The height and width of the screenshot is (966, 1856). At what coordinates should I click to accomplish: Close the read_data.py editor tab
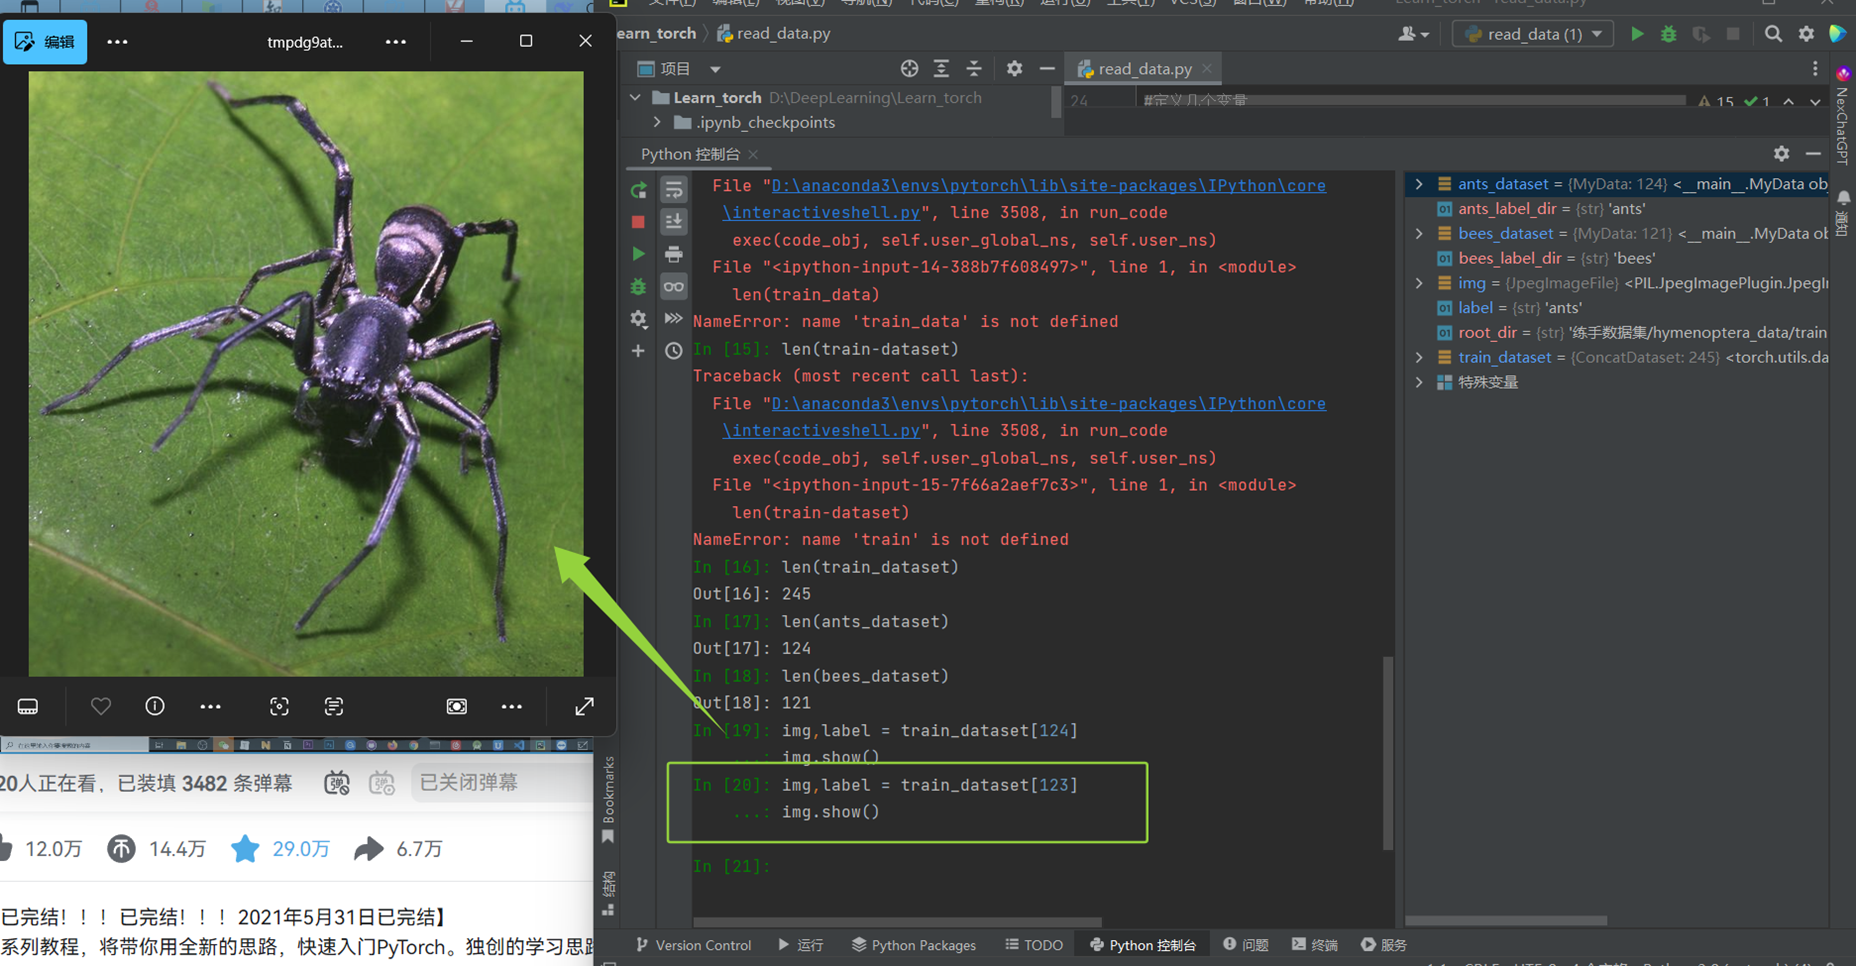click(x=1207, y=69)
